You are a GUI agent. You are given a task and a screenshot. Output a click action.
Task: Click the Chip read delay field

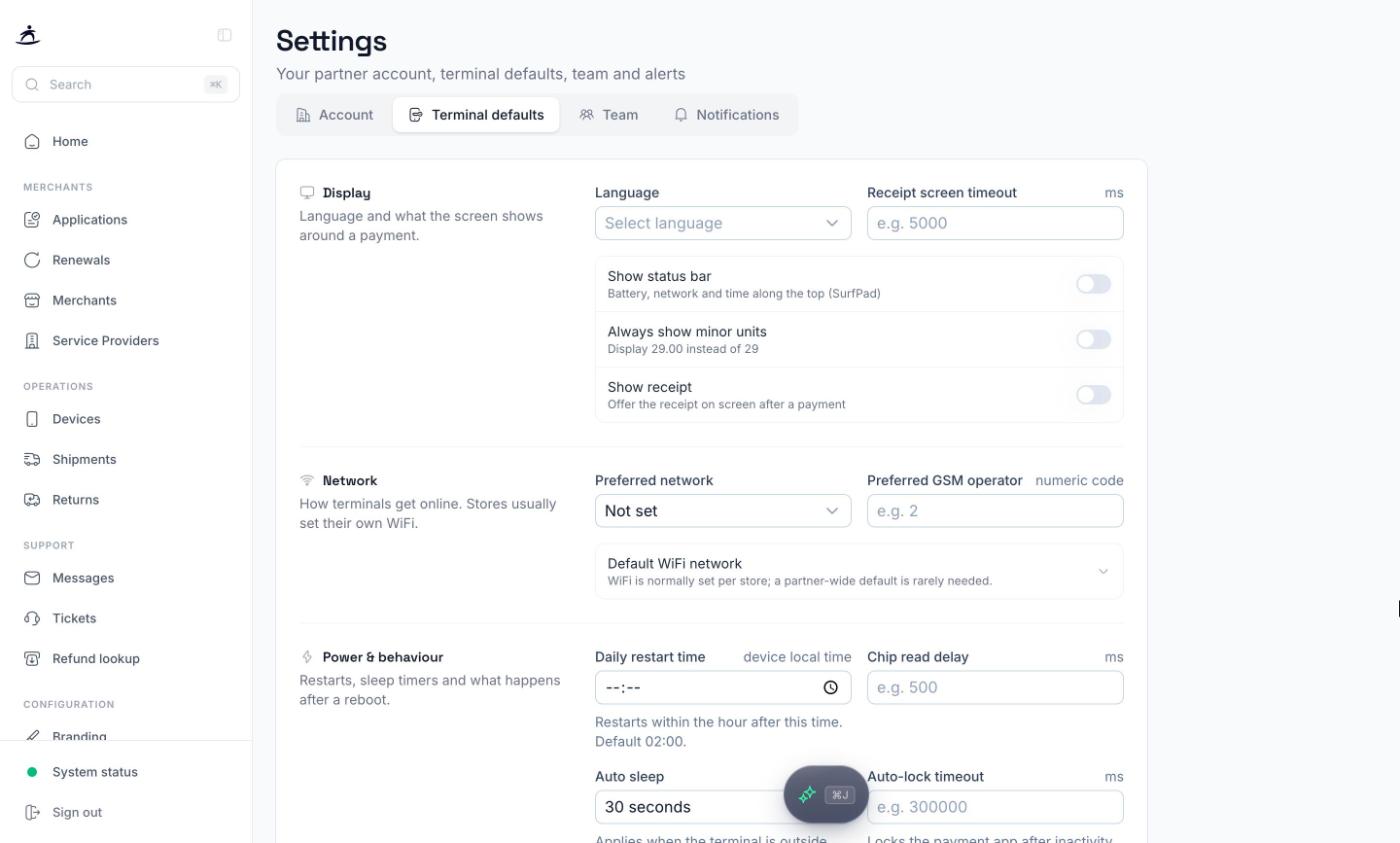point(995,688)
